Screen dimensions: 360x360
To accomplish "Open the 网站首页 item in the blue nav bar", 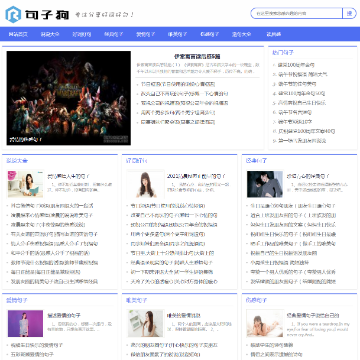I will click(18, 34).
